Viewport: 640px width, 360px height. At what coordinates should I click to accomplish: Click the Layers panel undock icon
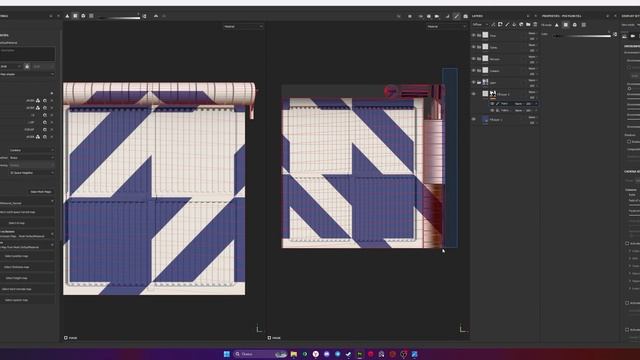click(528, 16)
